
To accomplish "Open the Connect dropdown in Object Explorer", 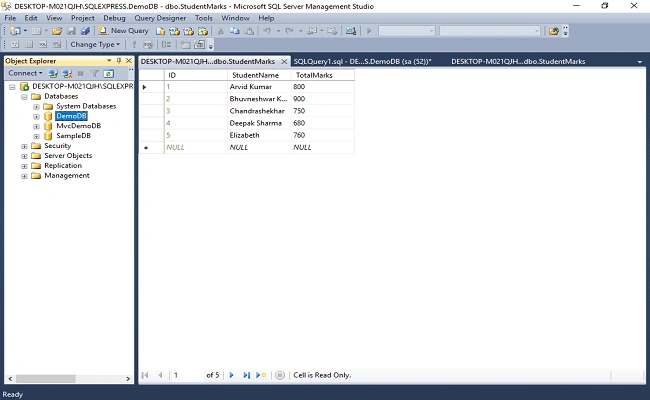I will pyautogui.click(x=25, y=73).
